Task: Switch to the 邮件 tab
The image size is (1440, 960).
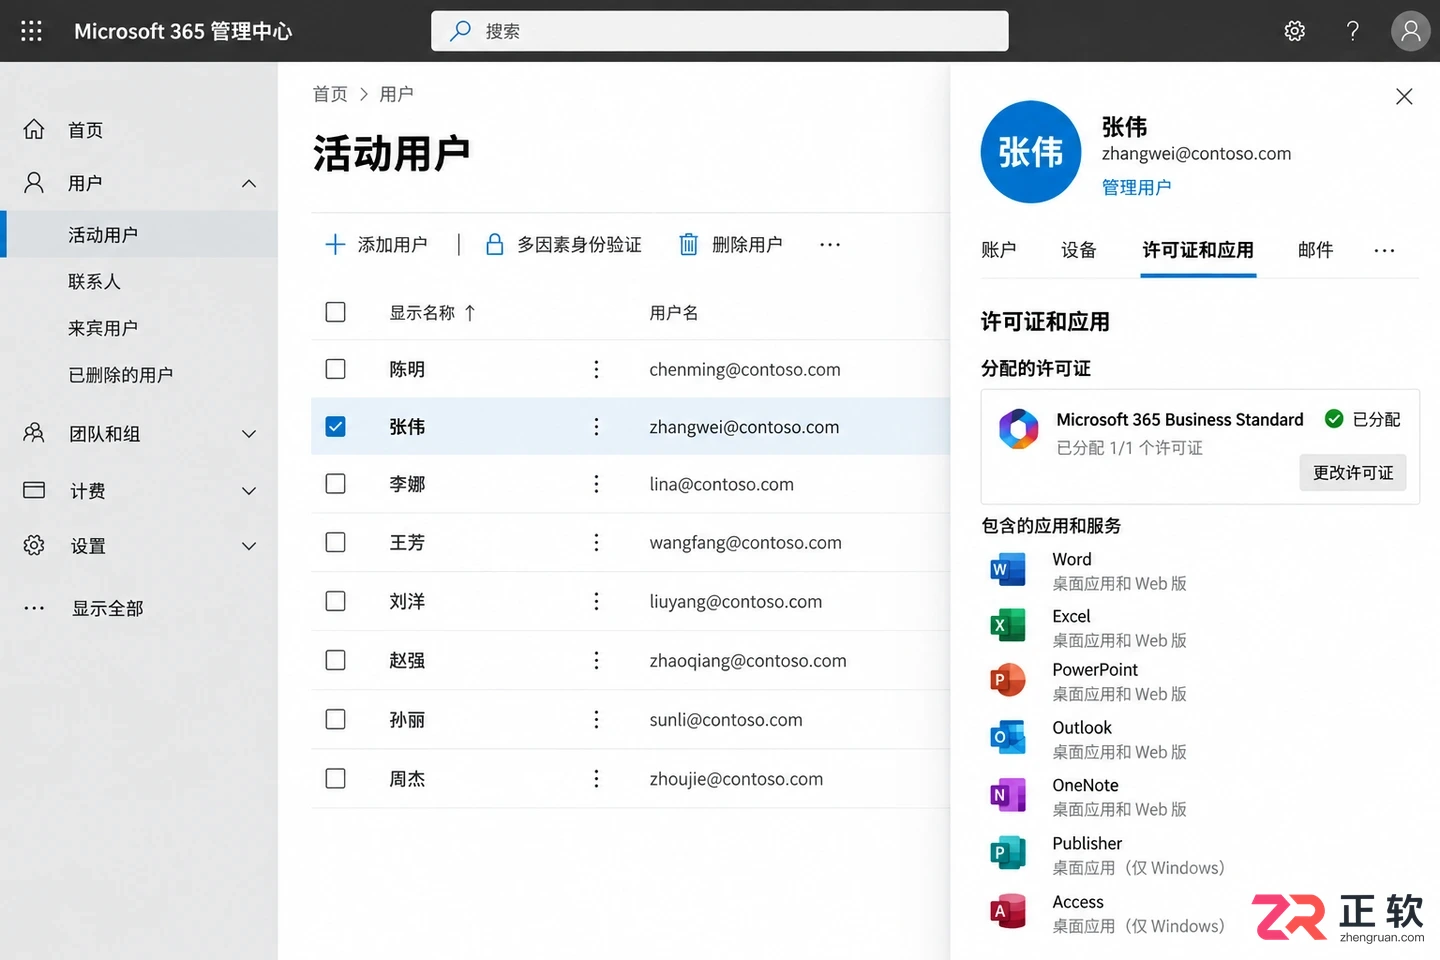Action: [1315, 250]
